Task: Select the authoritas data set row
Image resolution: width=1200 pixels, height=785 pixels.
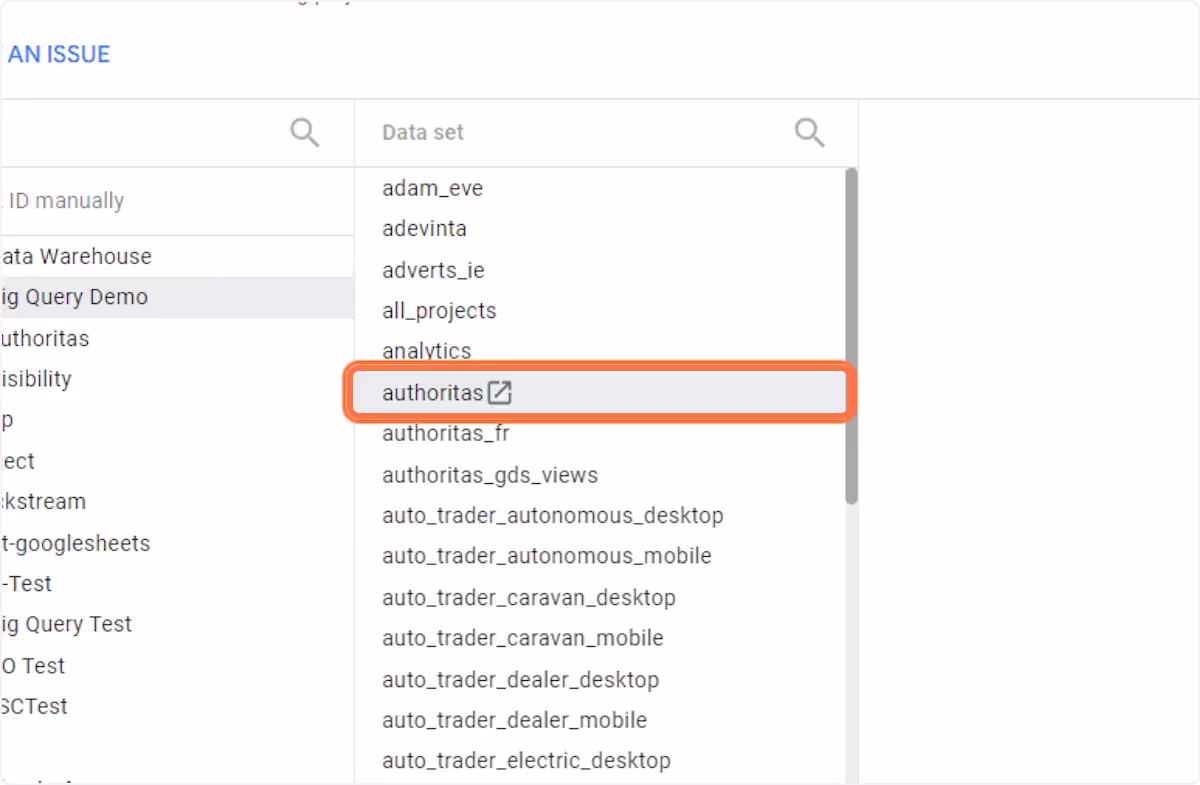Action: click(x=598, y=393)
